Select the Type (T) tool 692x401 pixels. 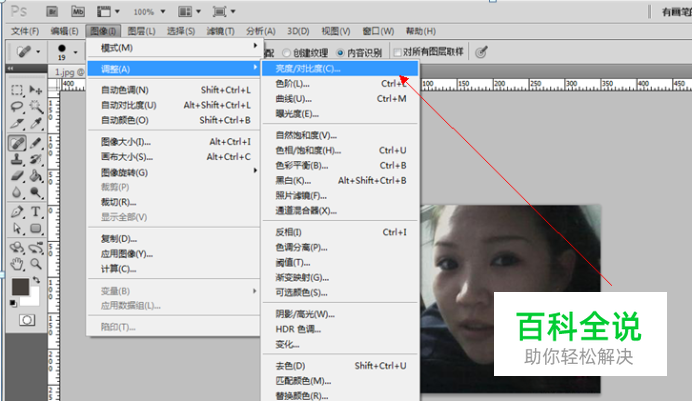(x=36, y=212)
